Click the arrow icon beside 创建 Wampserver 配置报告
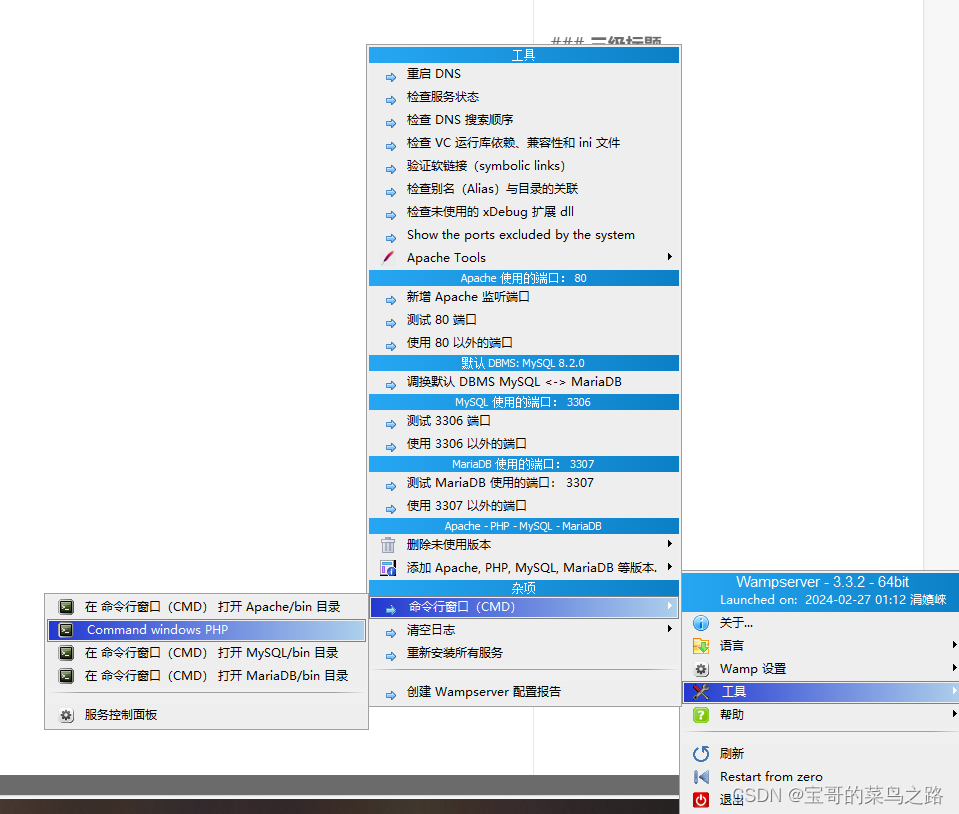 391,695
